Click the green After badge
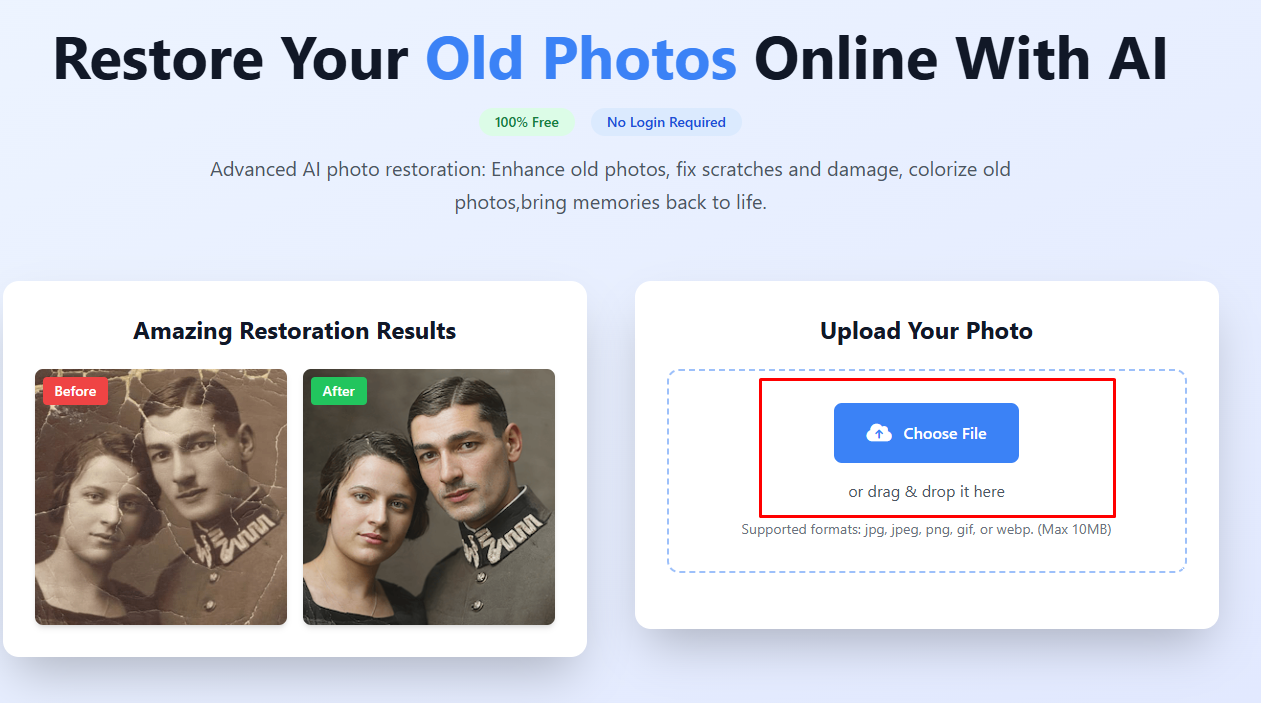Screen dimensions: 1261x703 point(338,391)
